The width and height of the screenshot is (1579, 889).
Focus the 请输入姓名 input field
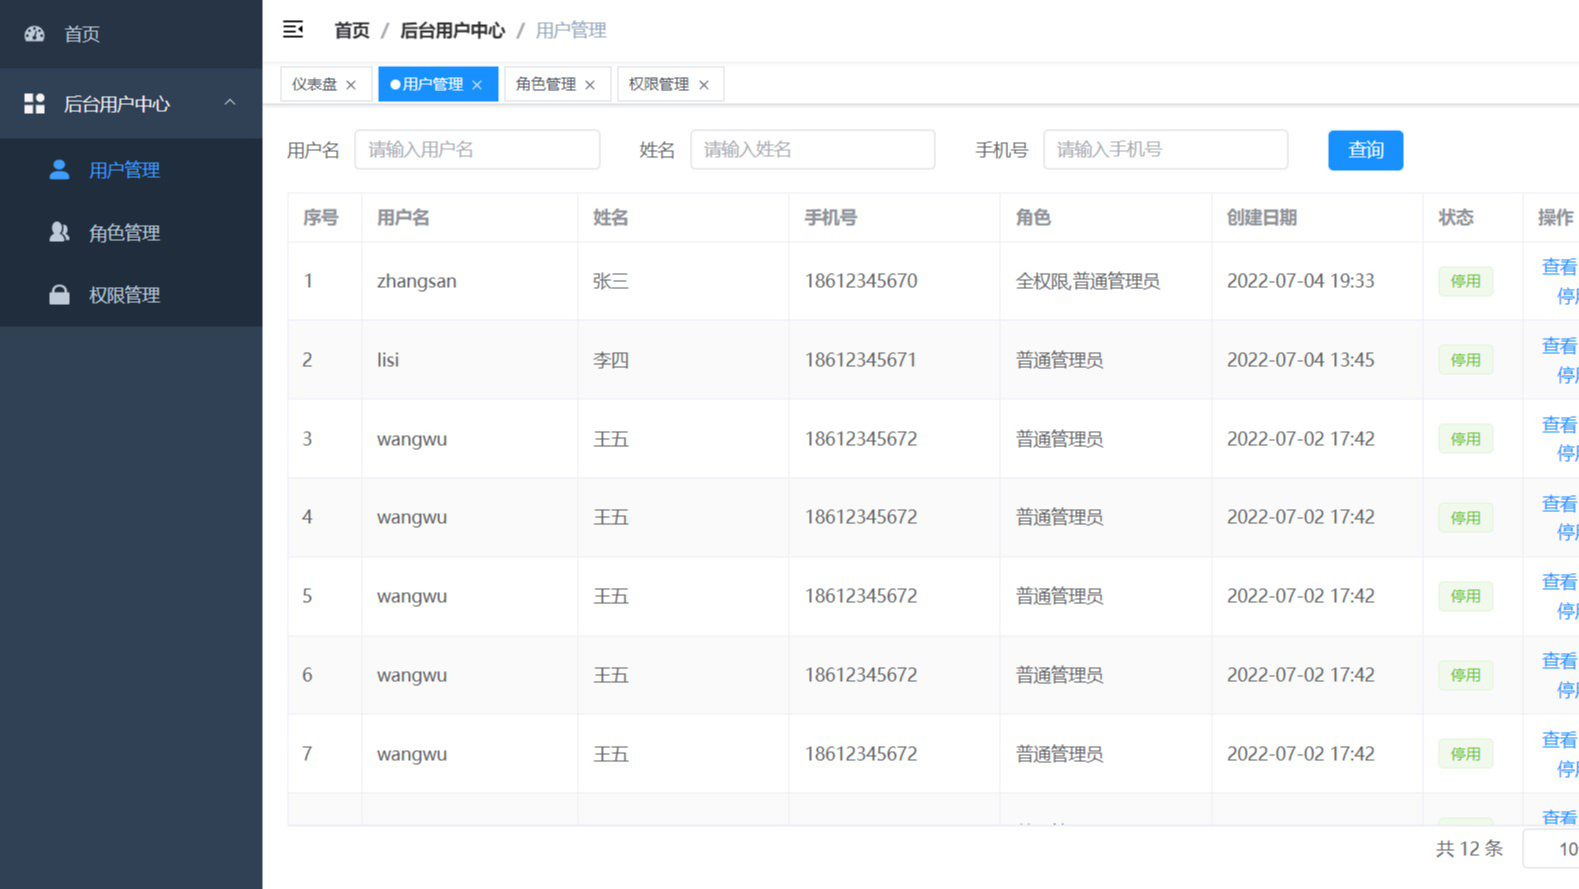[x=812, y=150]
